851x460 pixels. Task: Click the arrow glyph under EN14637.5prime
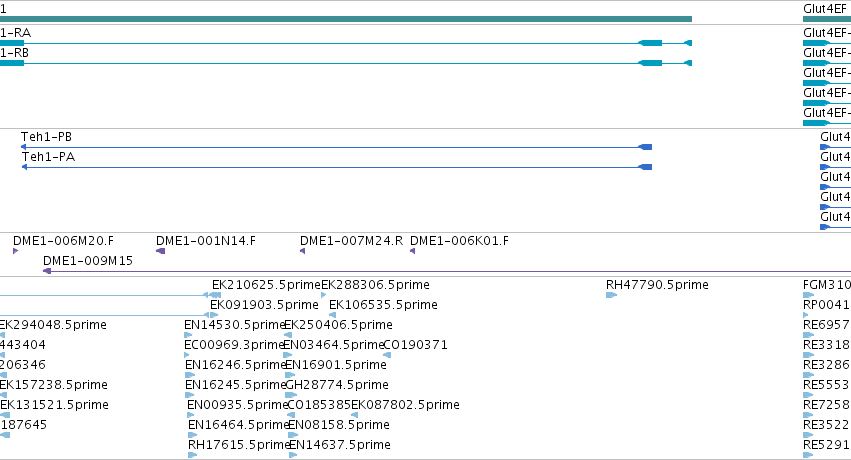(x=293, y=455)
